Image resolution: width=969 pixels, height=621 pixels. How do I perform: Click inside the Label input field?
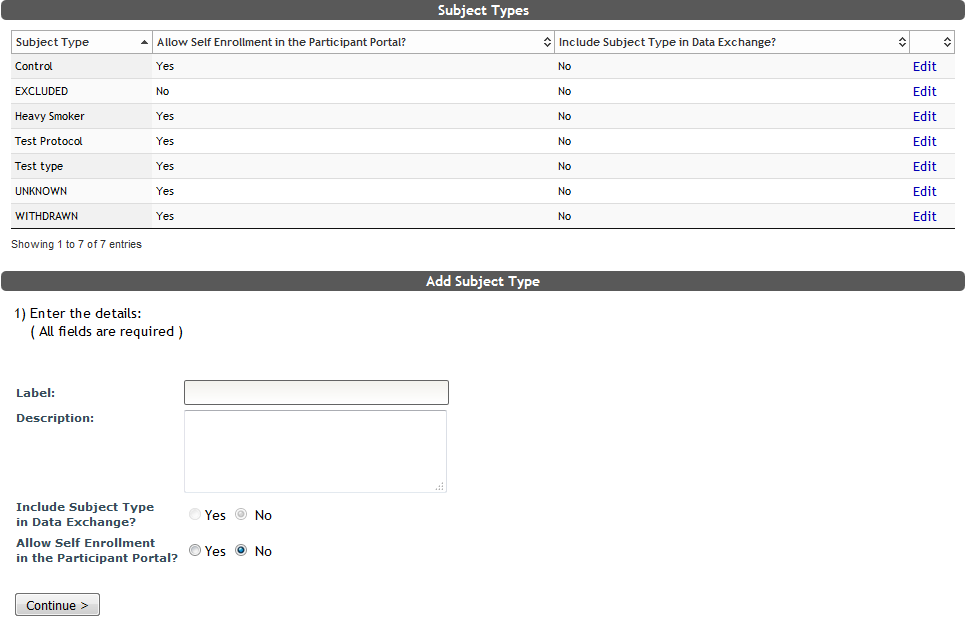(315, 392)
